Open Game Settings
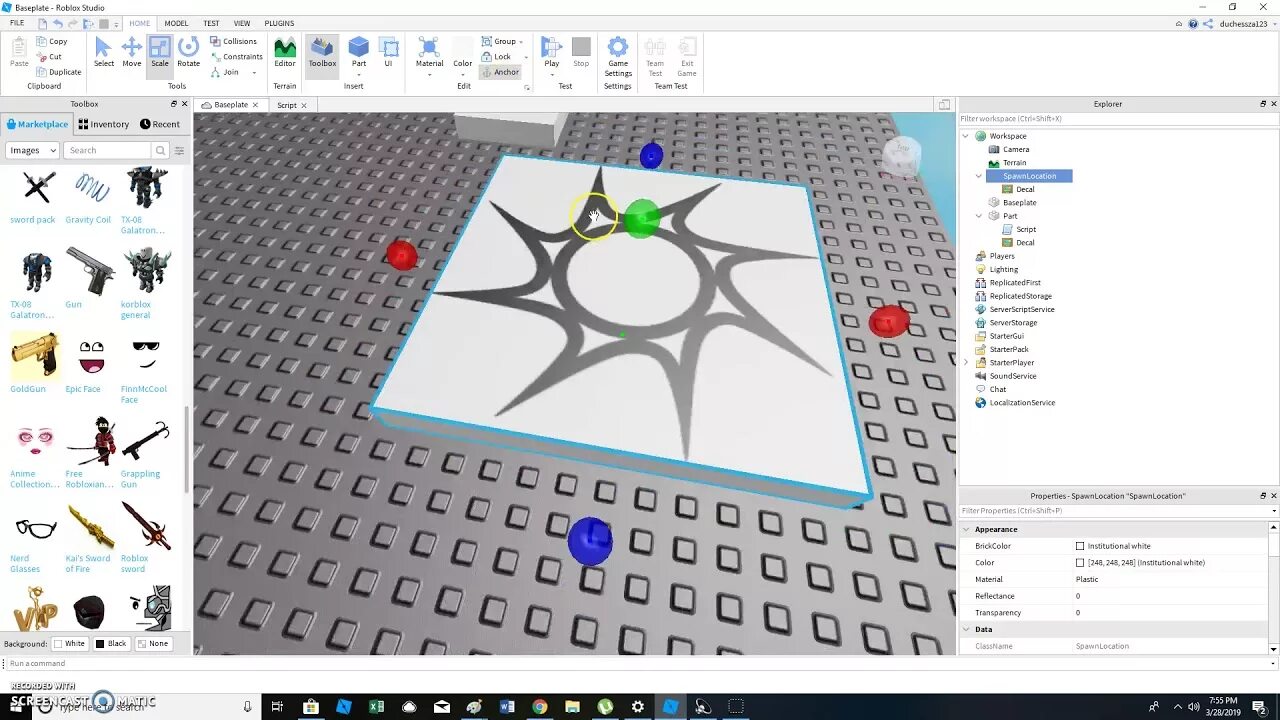This screenshot has width=1280, height=720. pyautogui.click(x=618, y=56)
